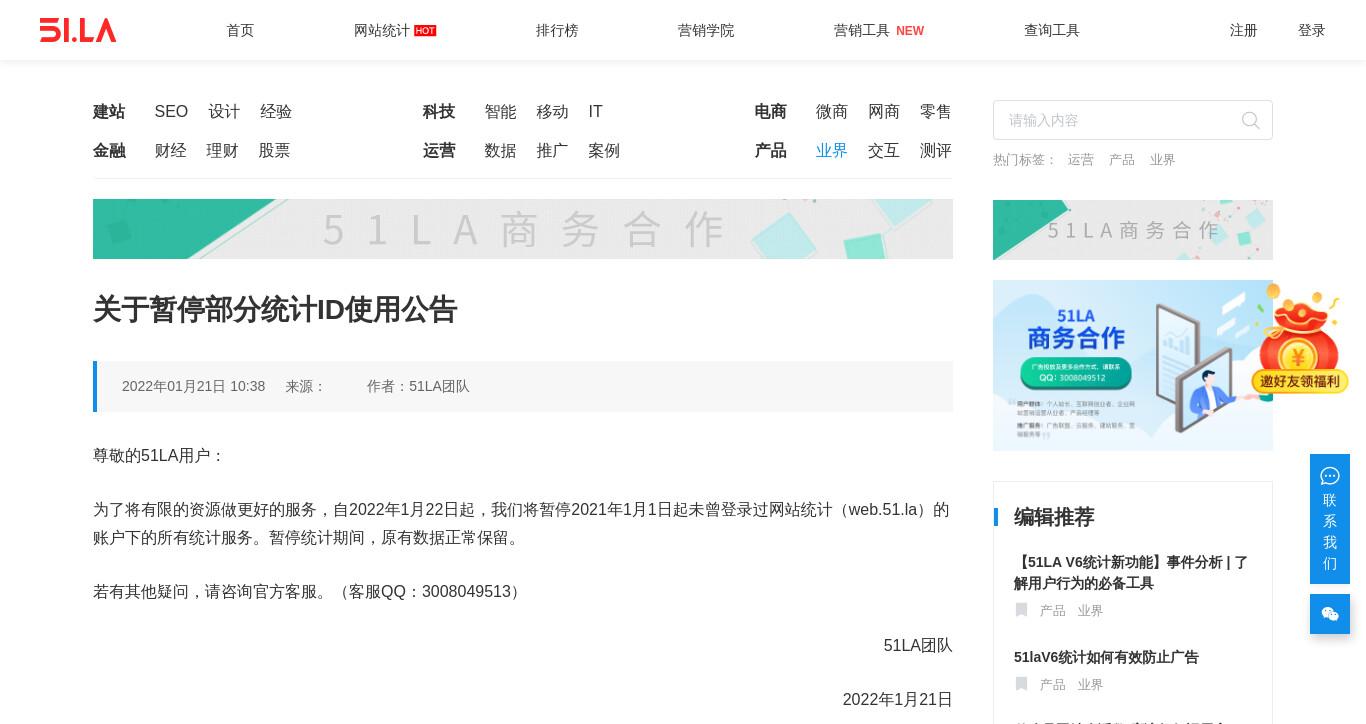Image resolution: width=1366 pixels, height=724 pixels.
Task: Open the 零售 category
Action: 936,112
